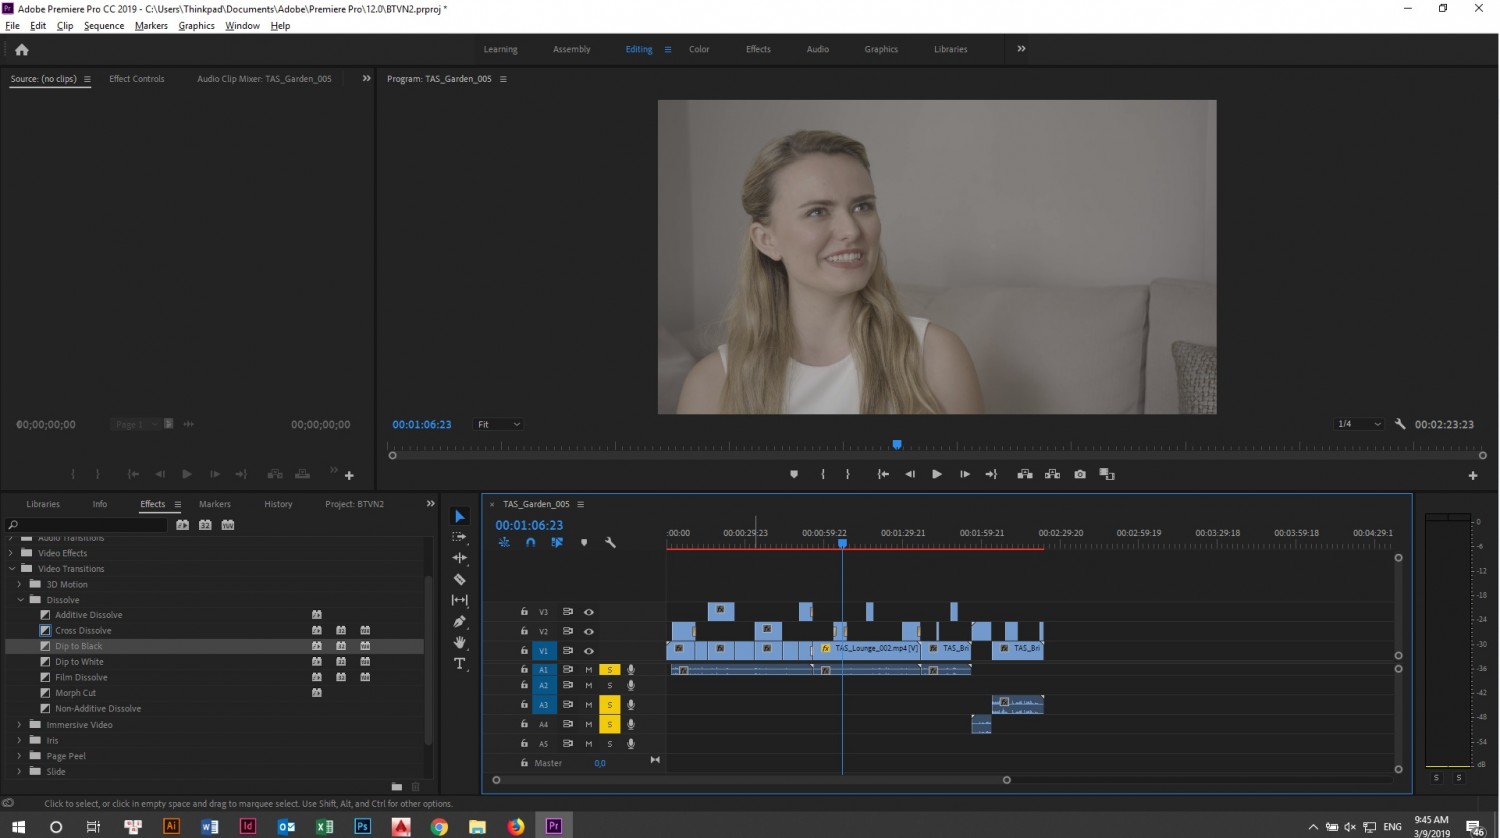Screen dimensions: 1500x838
Task: Open timeline display settings wrench
Action: tap(610, 543)
